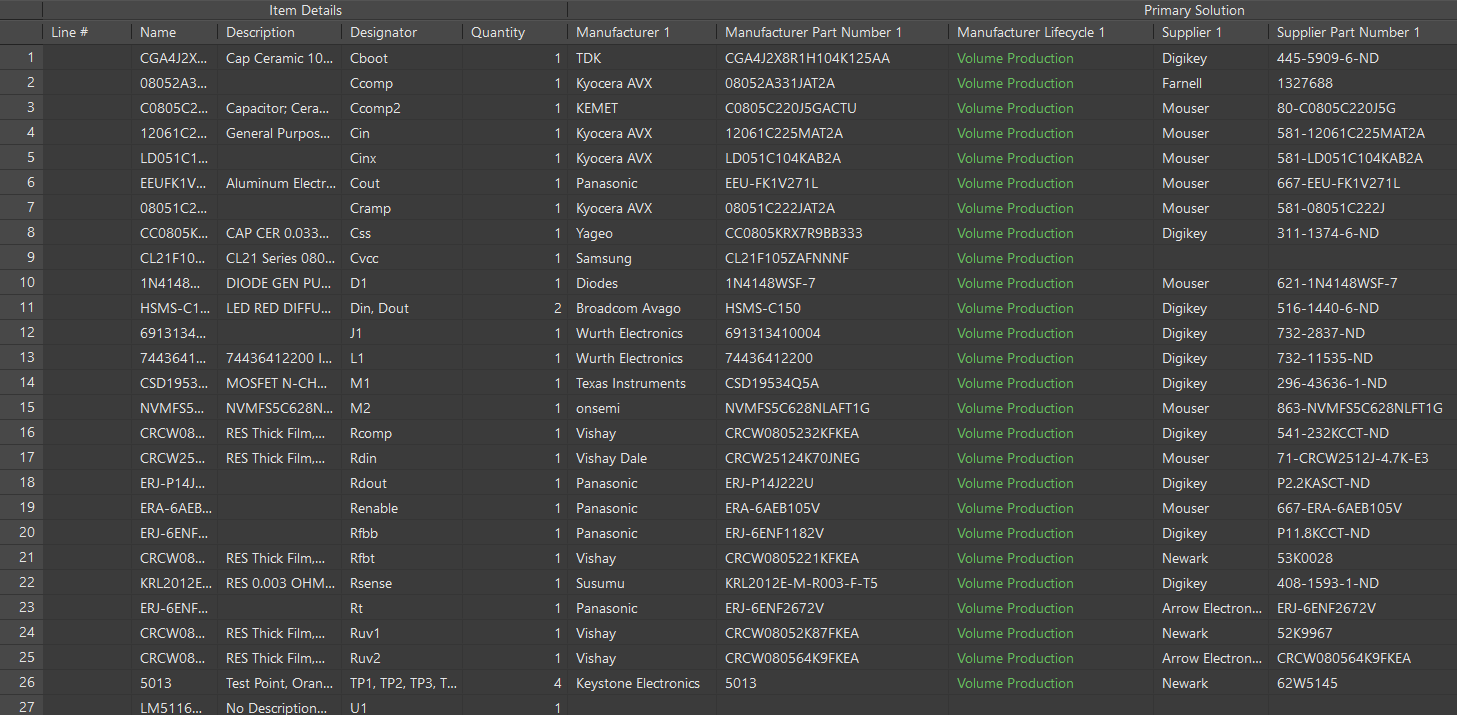
Task: Click the Renable designator cell
Action: tap(402, 508)
